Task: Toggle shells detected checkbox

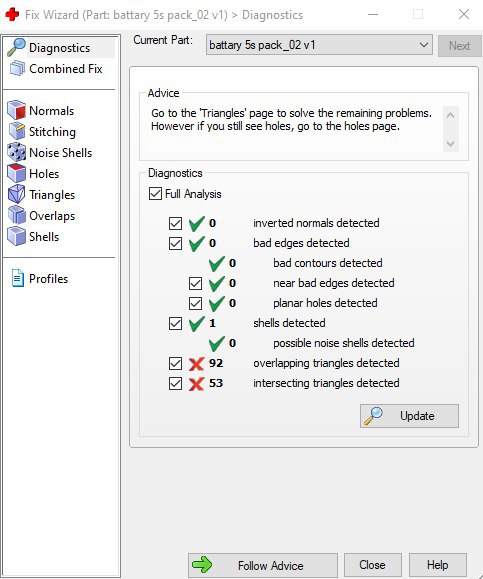Action: (x=175, y=323)
